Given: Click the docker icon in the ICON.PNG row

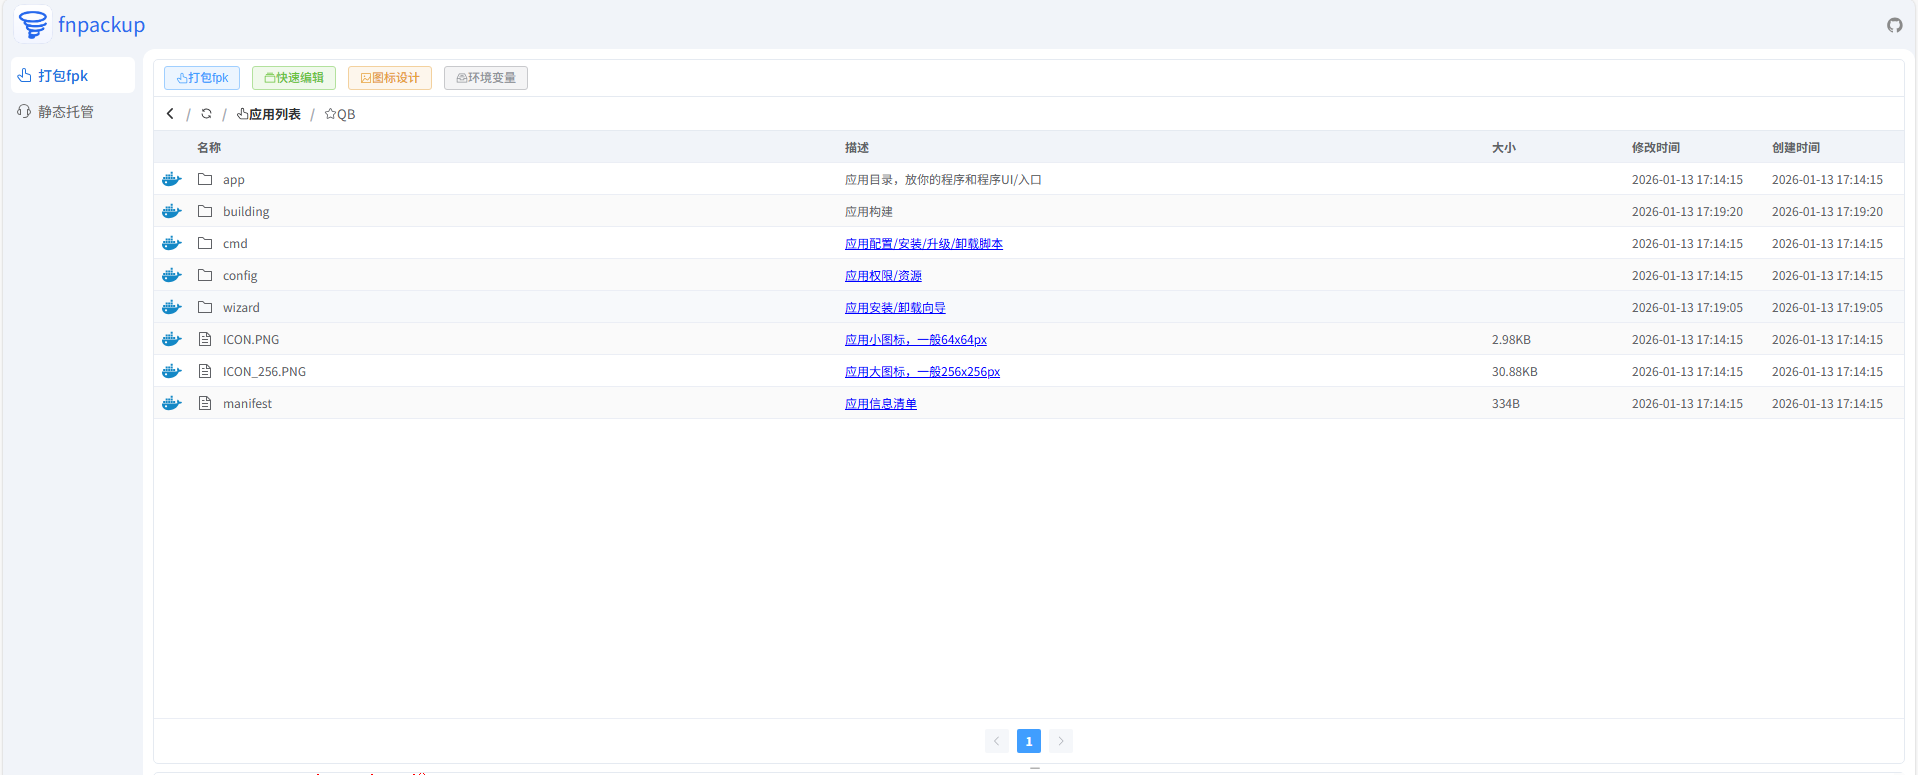Looking at the screenshot, I should pyautogui.click(x=172, y=339).
